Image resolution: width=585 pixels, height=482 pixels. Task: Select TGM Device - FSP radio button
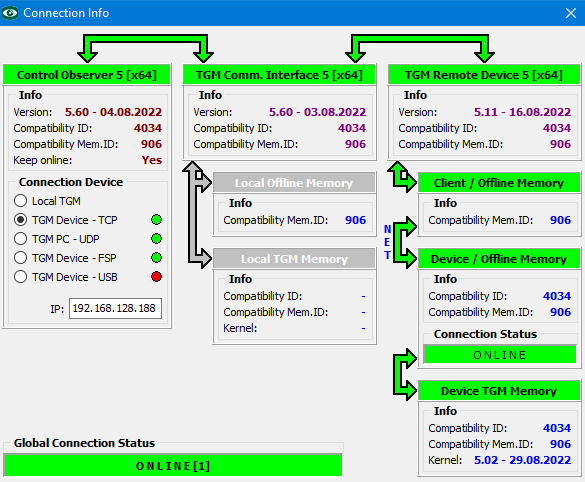point(20,258)
